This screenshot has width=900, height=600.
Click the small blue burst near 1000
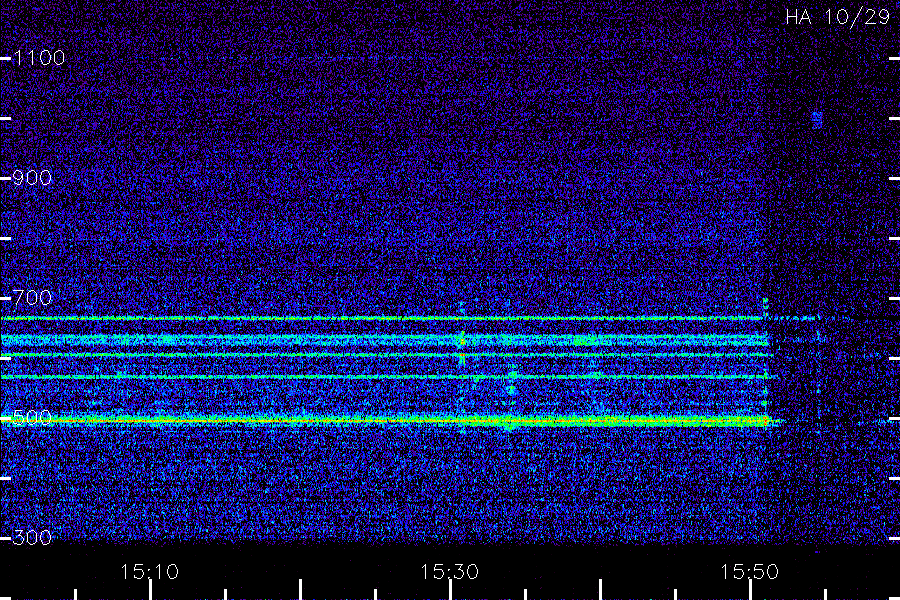[x=817, y=120]
